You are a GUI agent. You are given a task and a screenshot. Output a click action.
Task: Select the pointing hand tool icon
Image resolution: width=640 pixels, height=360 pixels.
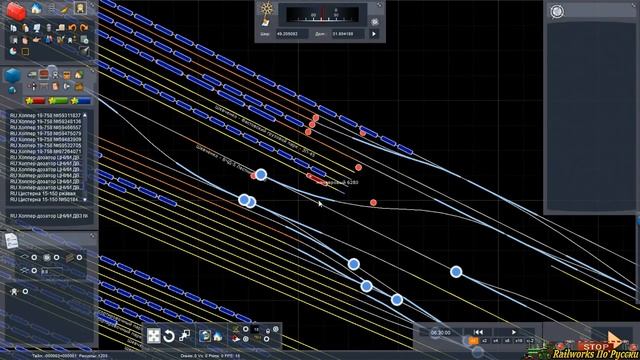[37, 40]
